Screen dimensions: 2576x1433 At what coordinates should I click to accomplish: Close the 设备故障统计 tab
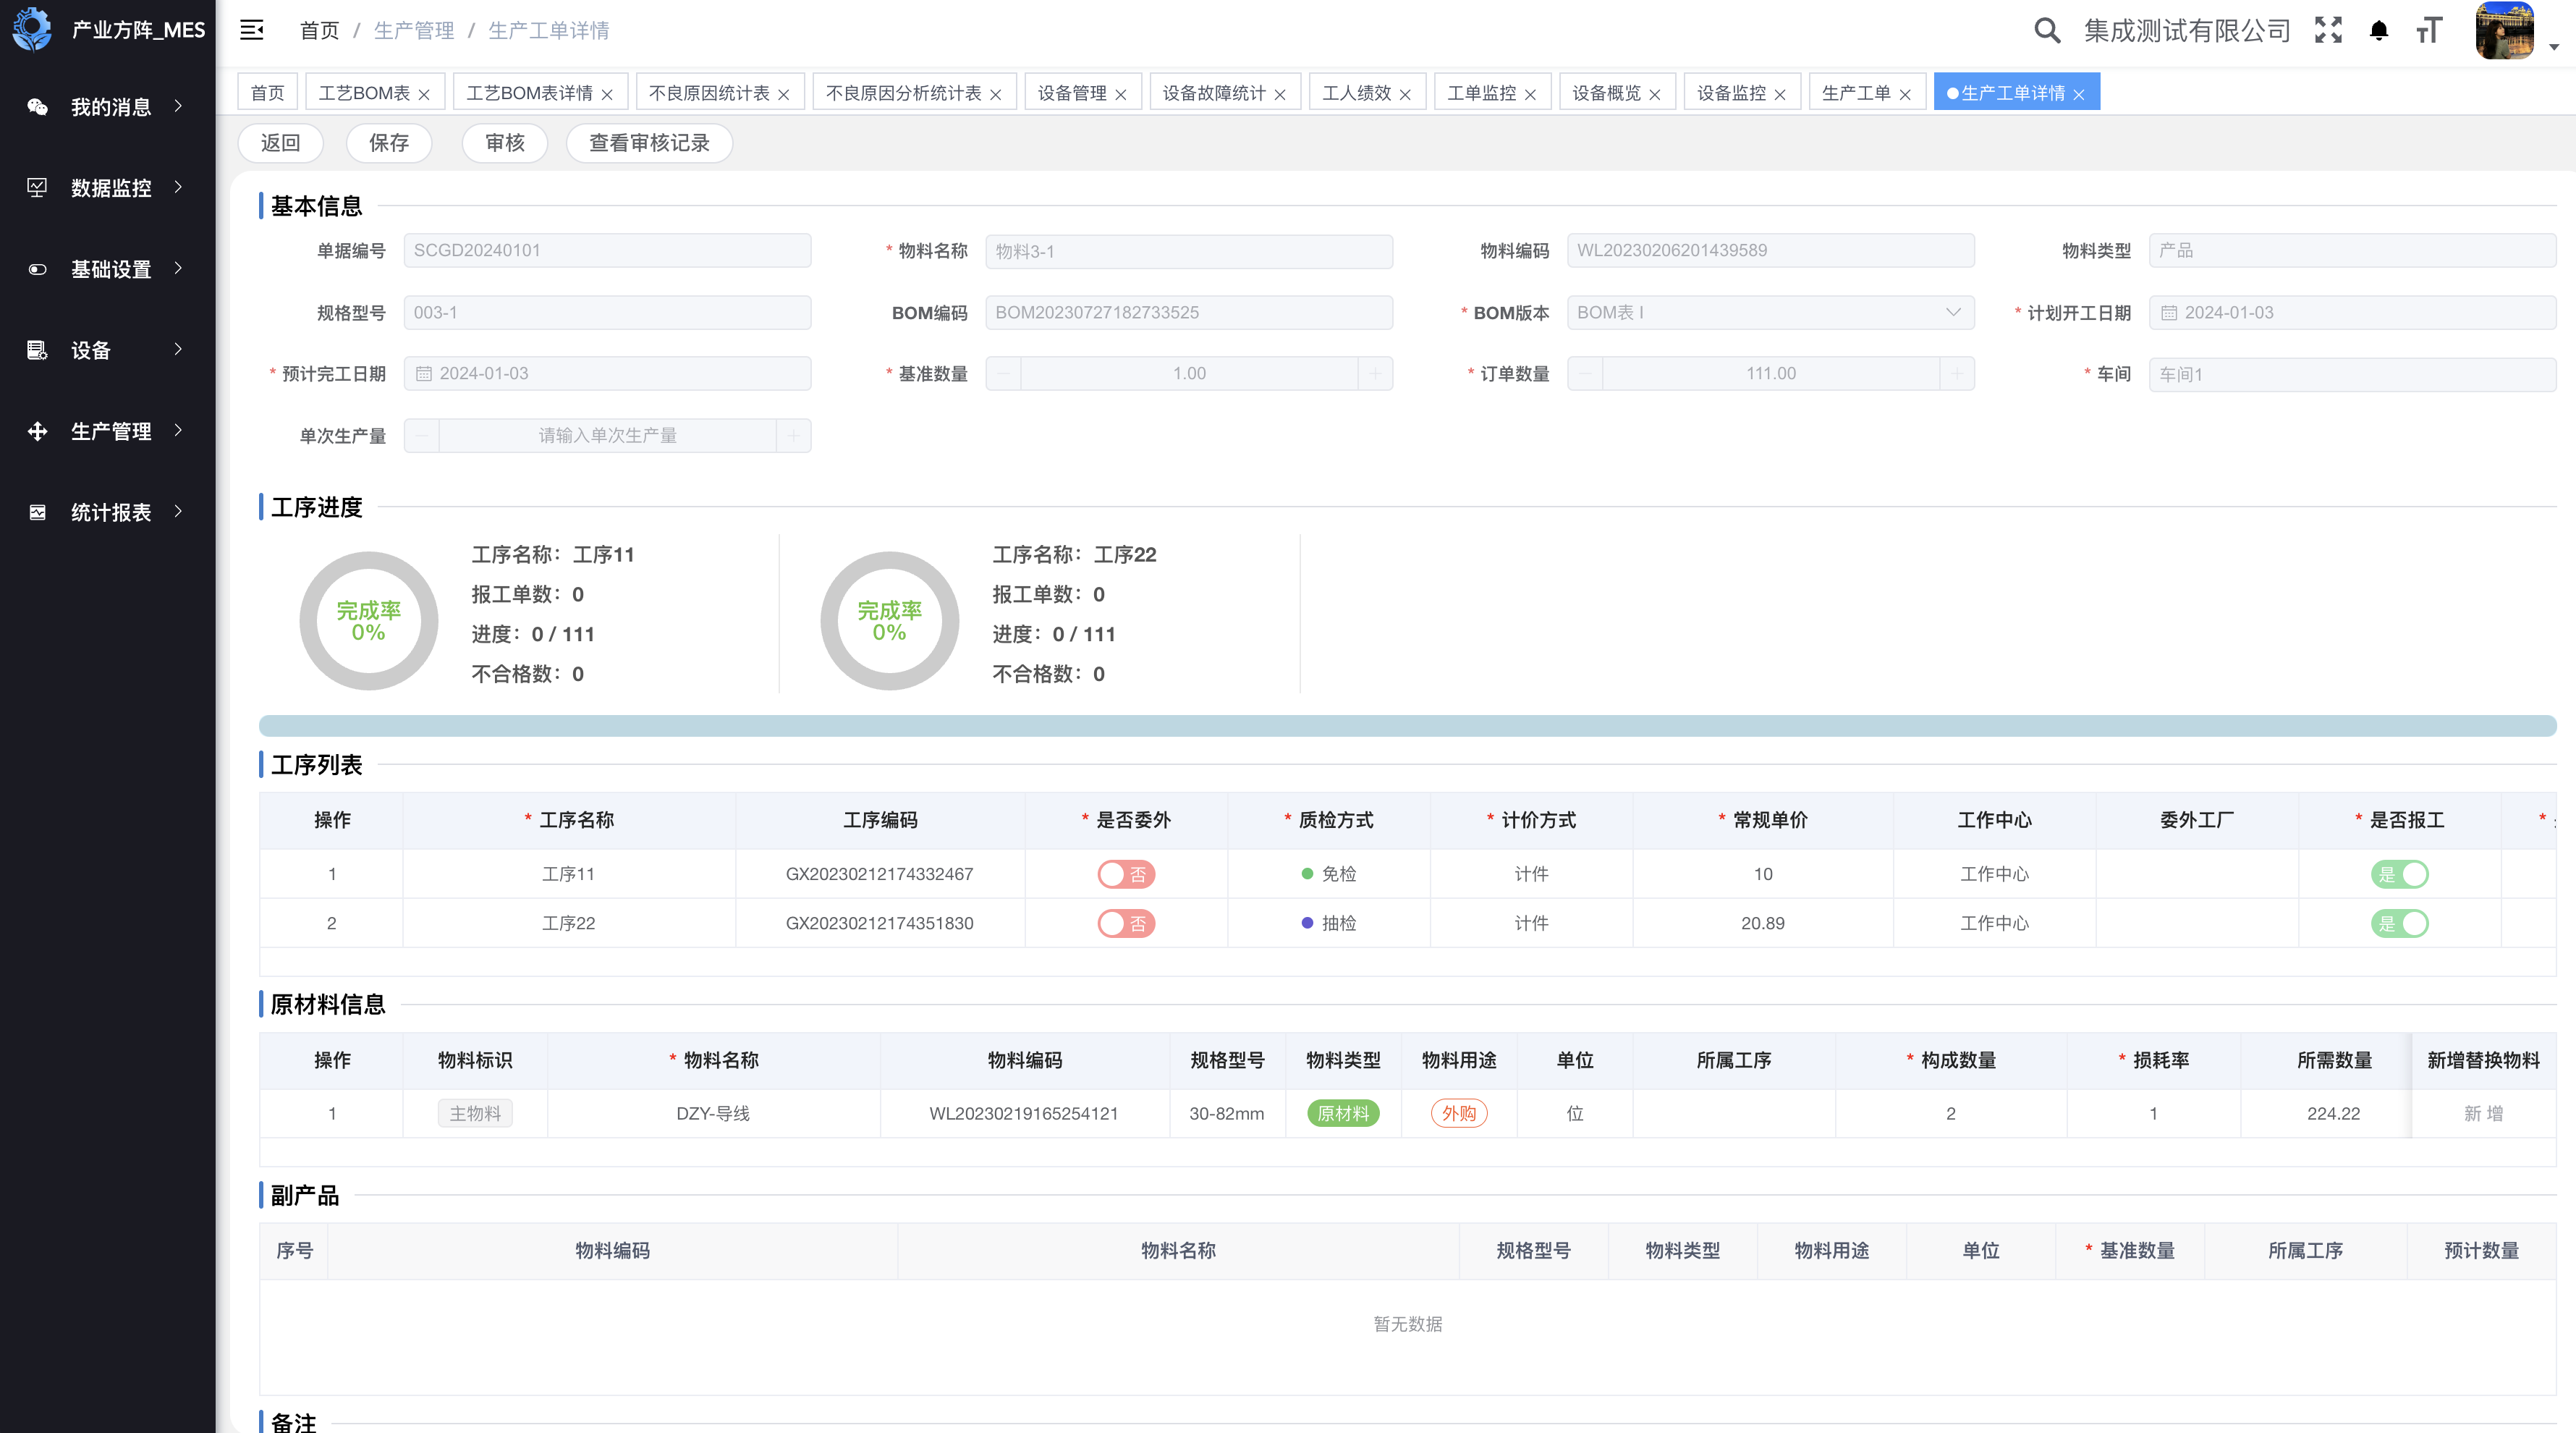[x=1280, y=94]
